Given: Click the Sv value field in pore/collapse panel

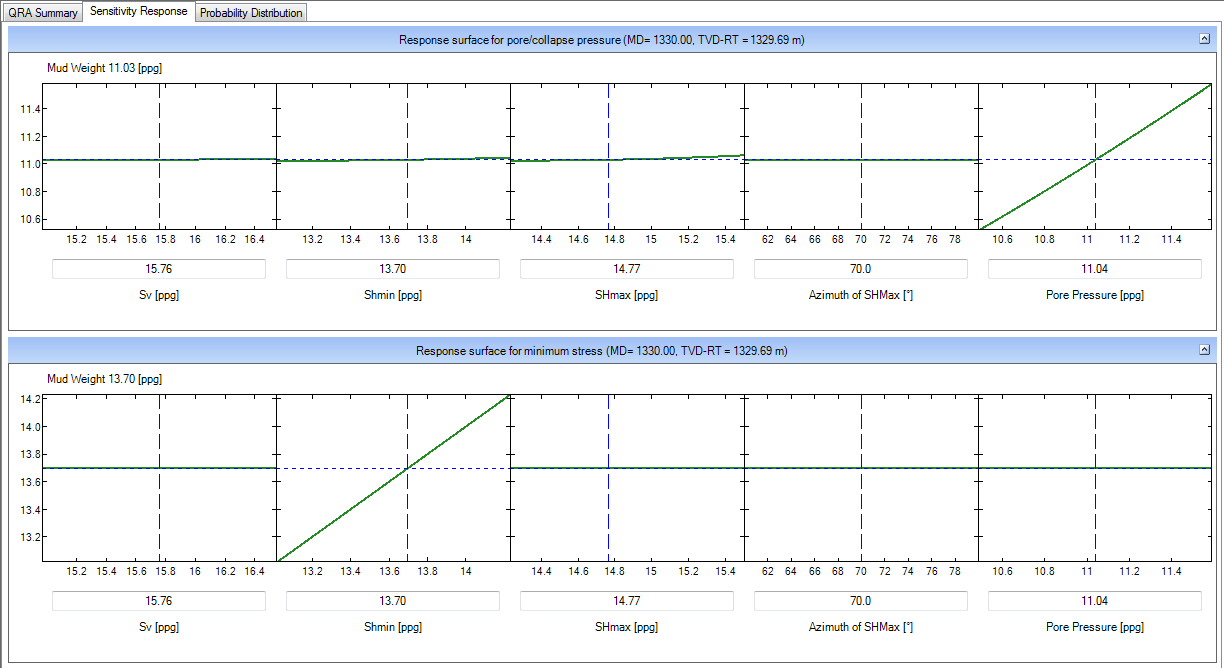Looking at the screenshot, I should tap(159, 269).
